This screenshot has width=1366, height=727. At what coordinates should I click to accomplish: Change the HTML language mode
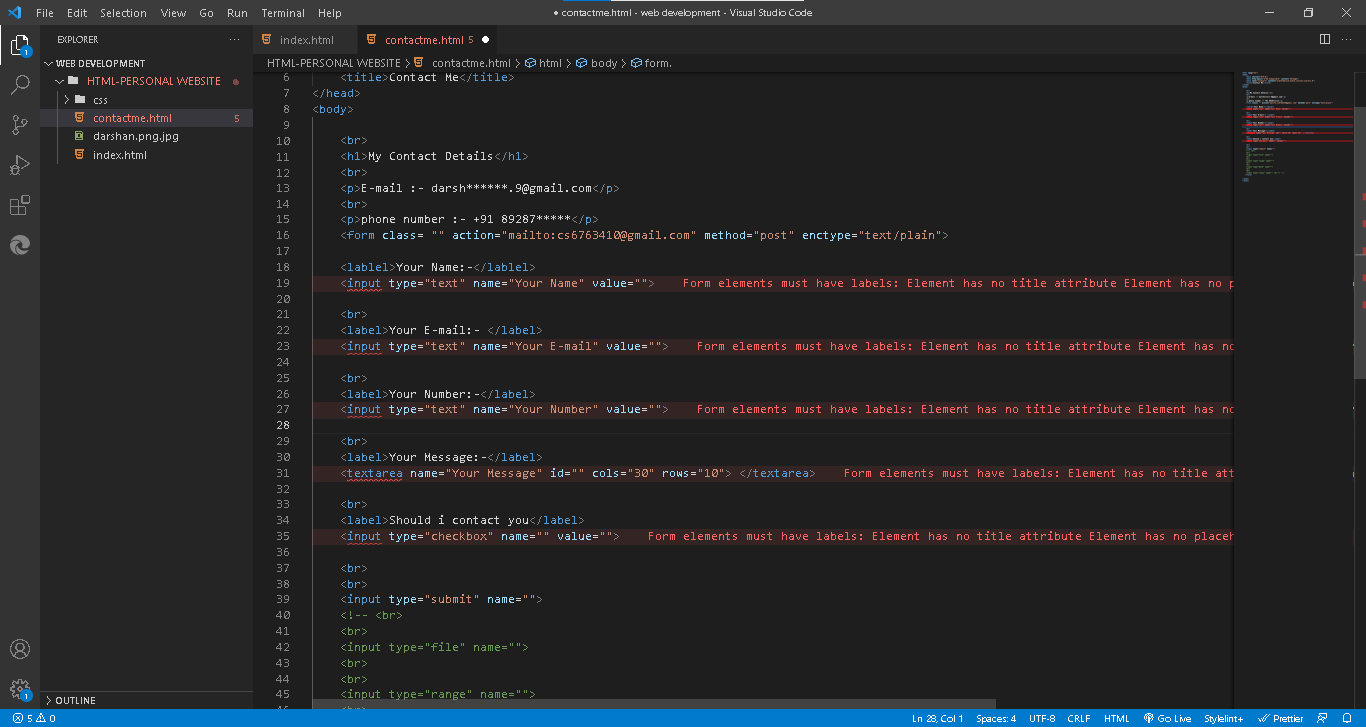tap(1116, 718)
